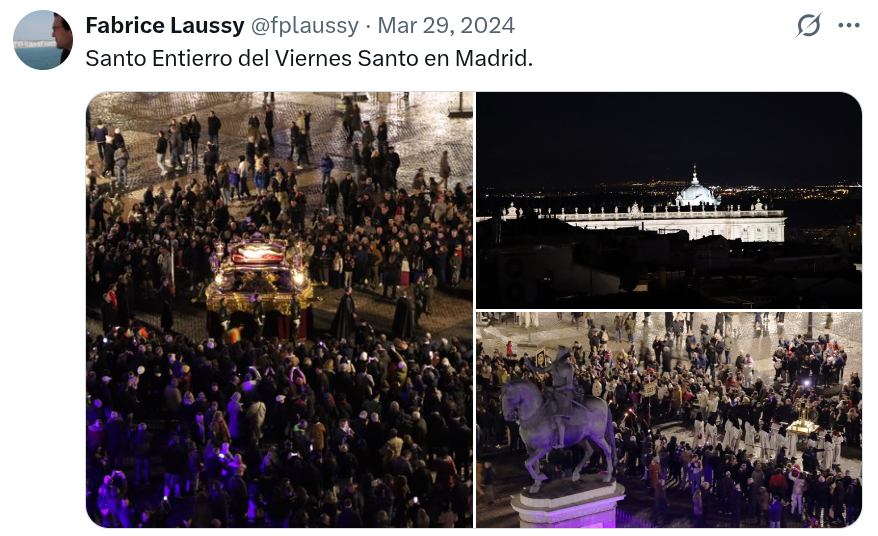This screenshot has height=536, width=878.
Task: Click the dark night sky above palace
Action: (669, 132)
